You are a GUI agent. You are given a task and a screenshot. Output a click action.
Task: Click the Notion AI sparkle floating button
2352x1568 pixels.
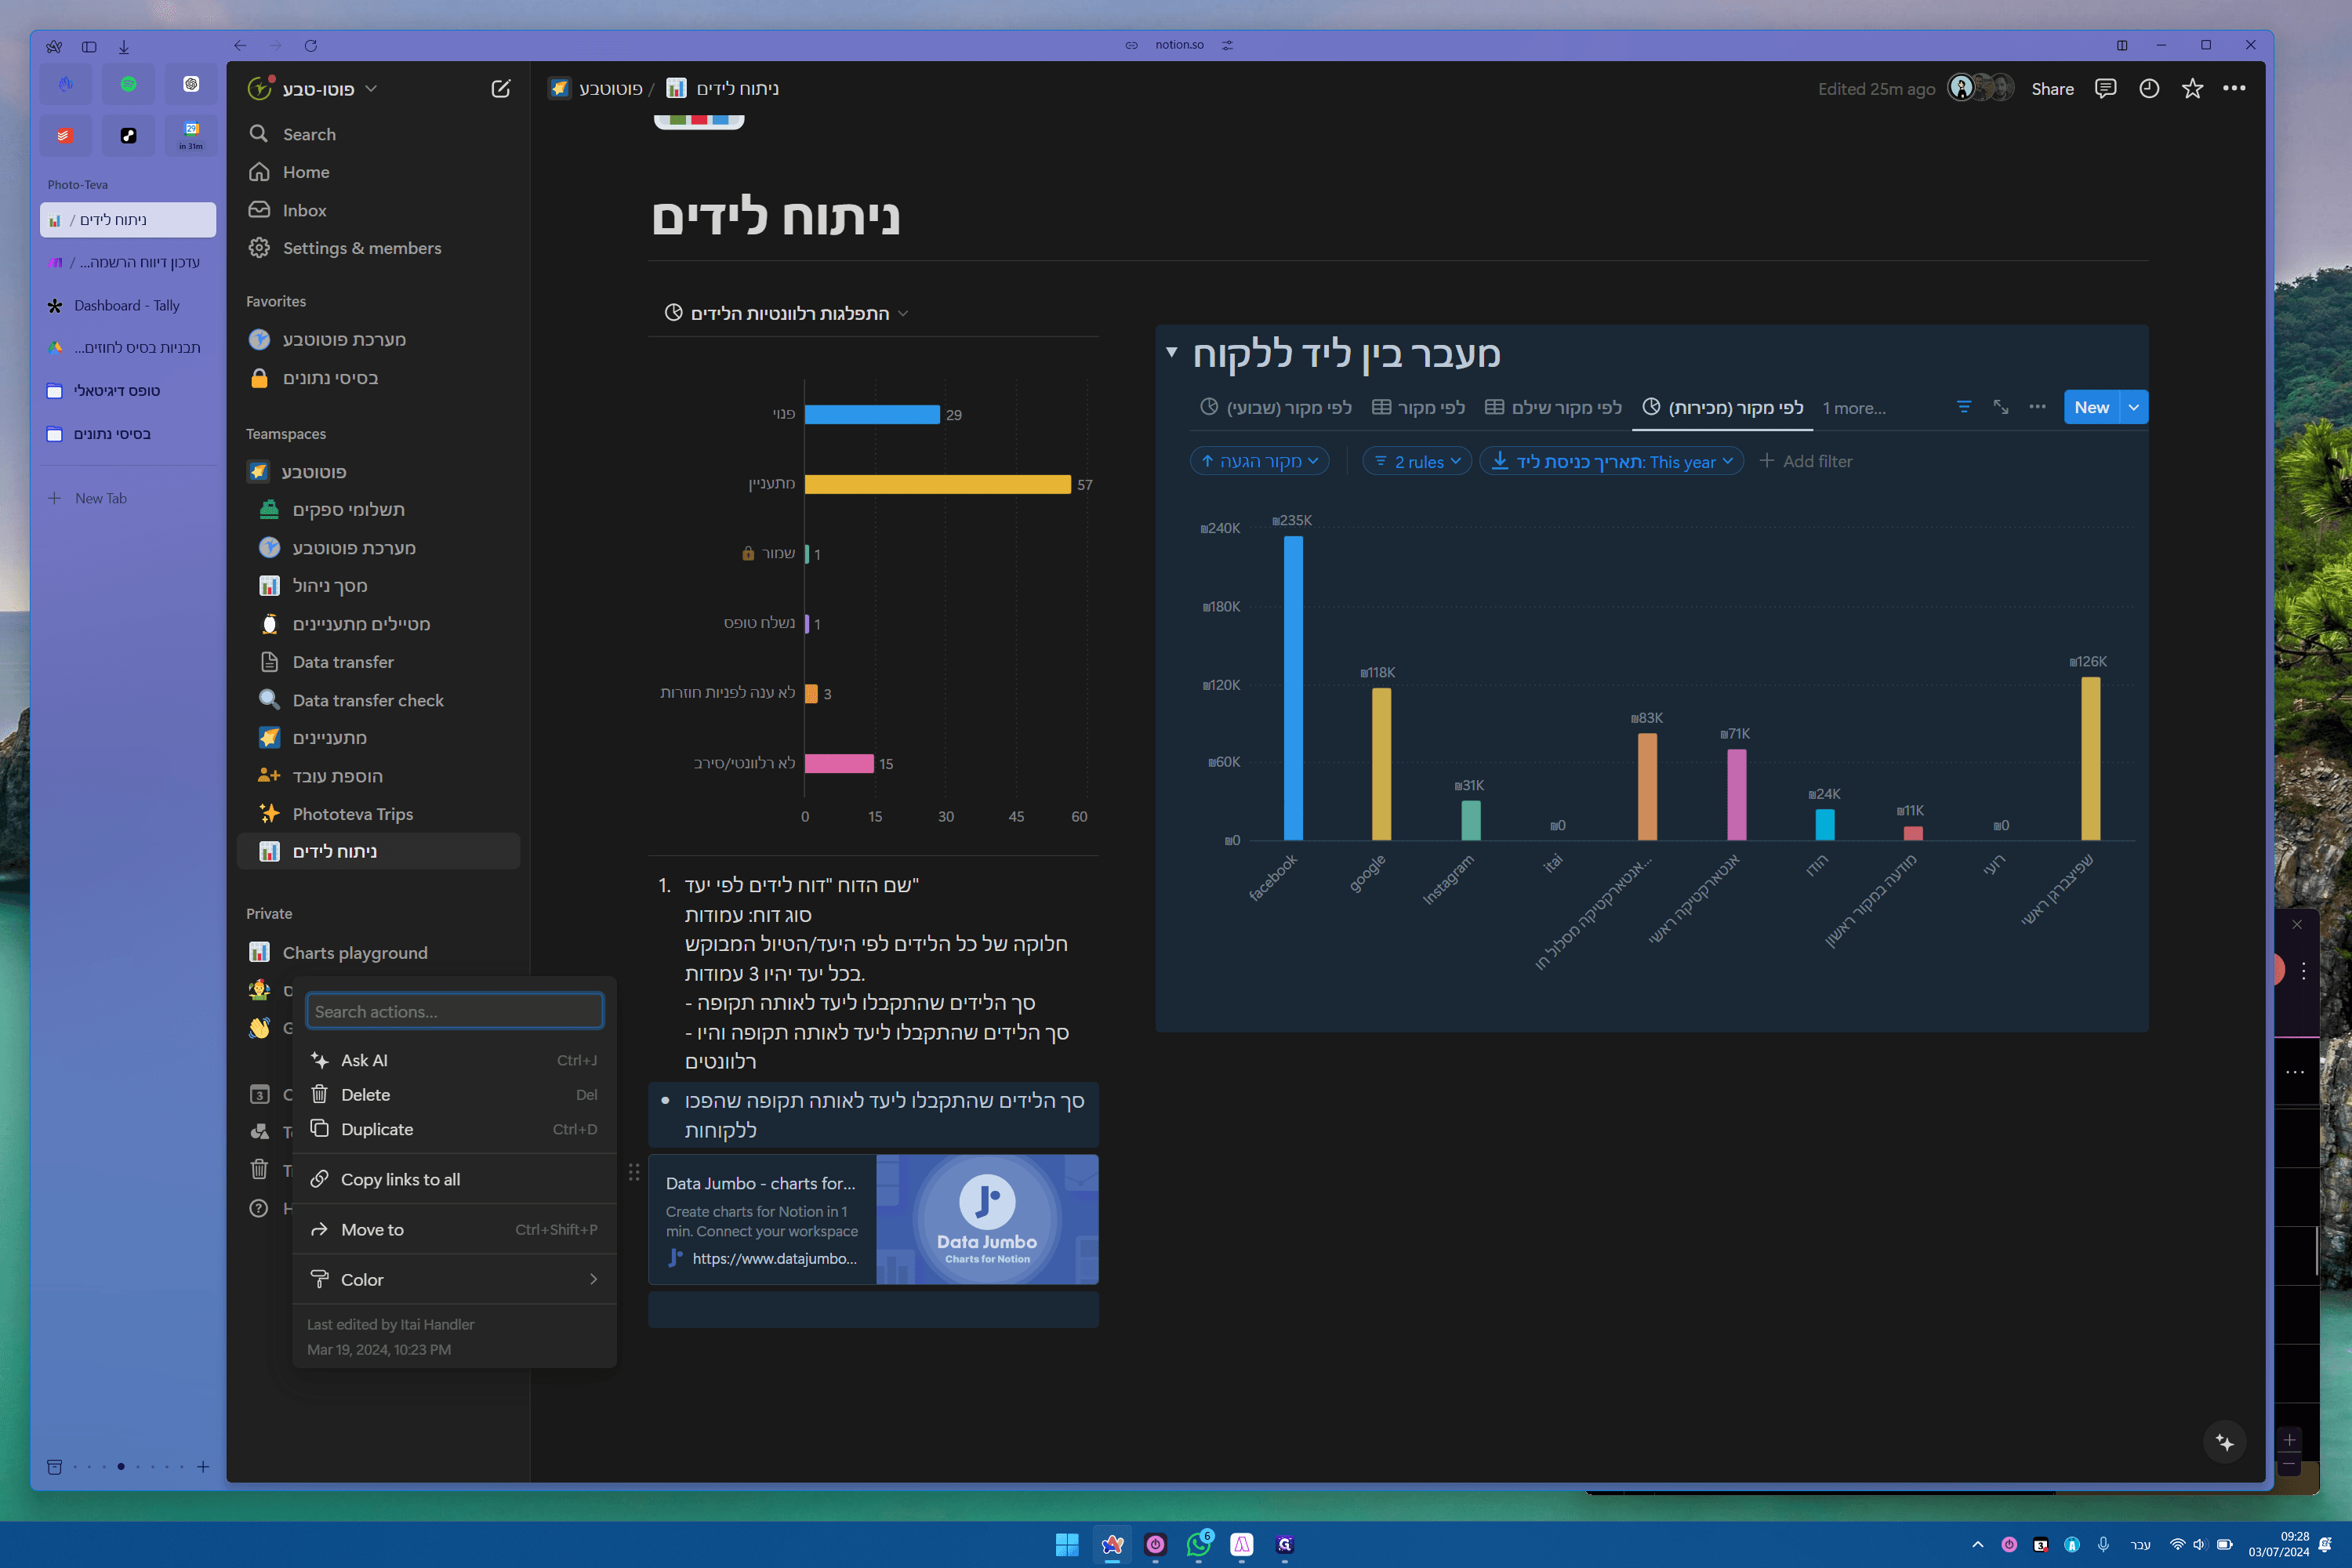(2225, 1441)
